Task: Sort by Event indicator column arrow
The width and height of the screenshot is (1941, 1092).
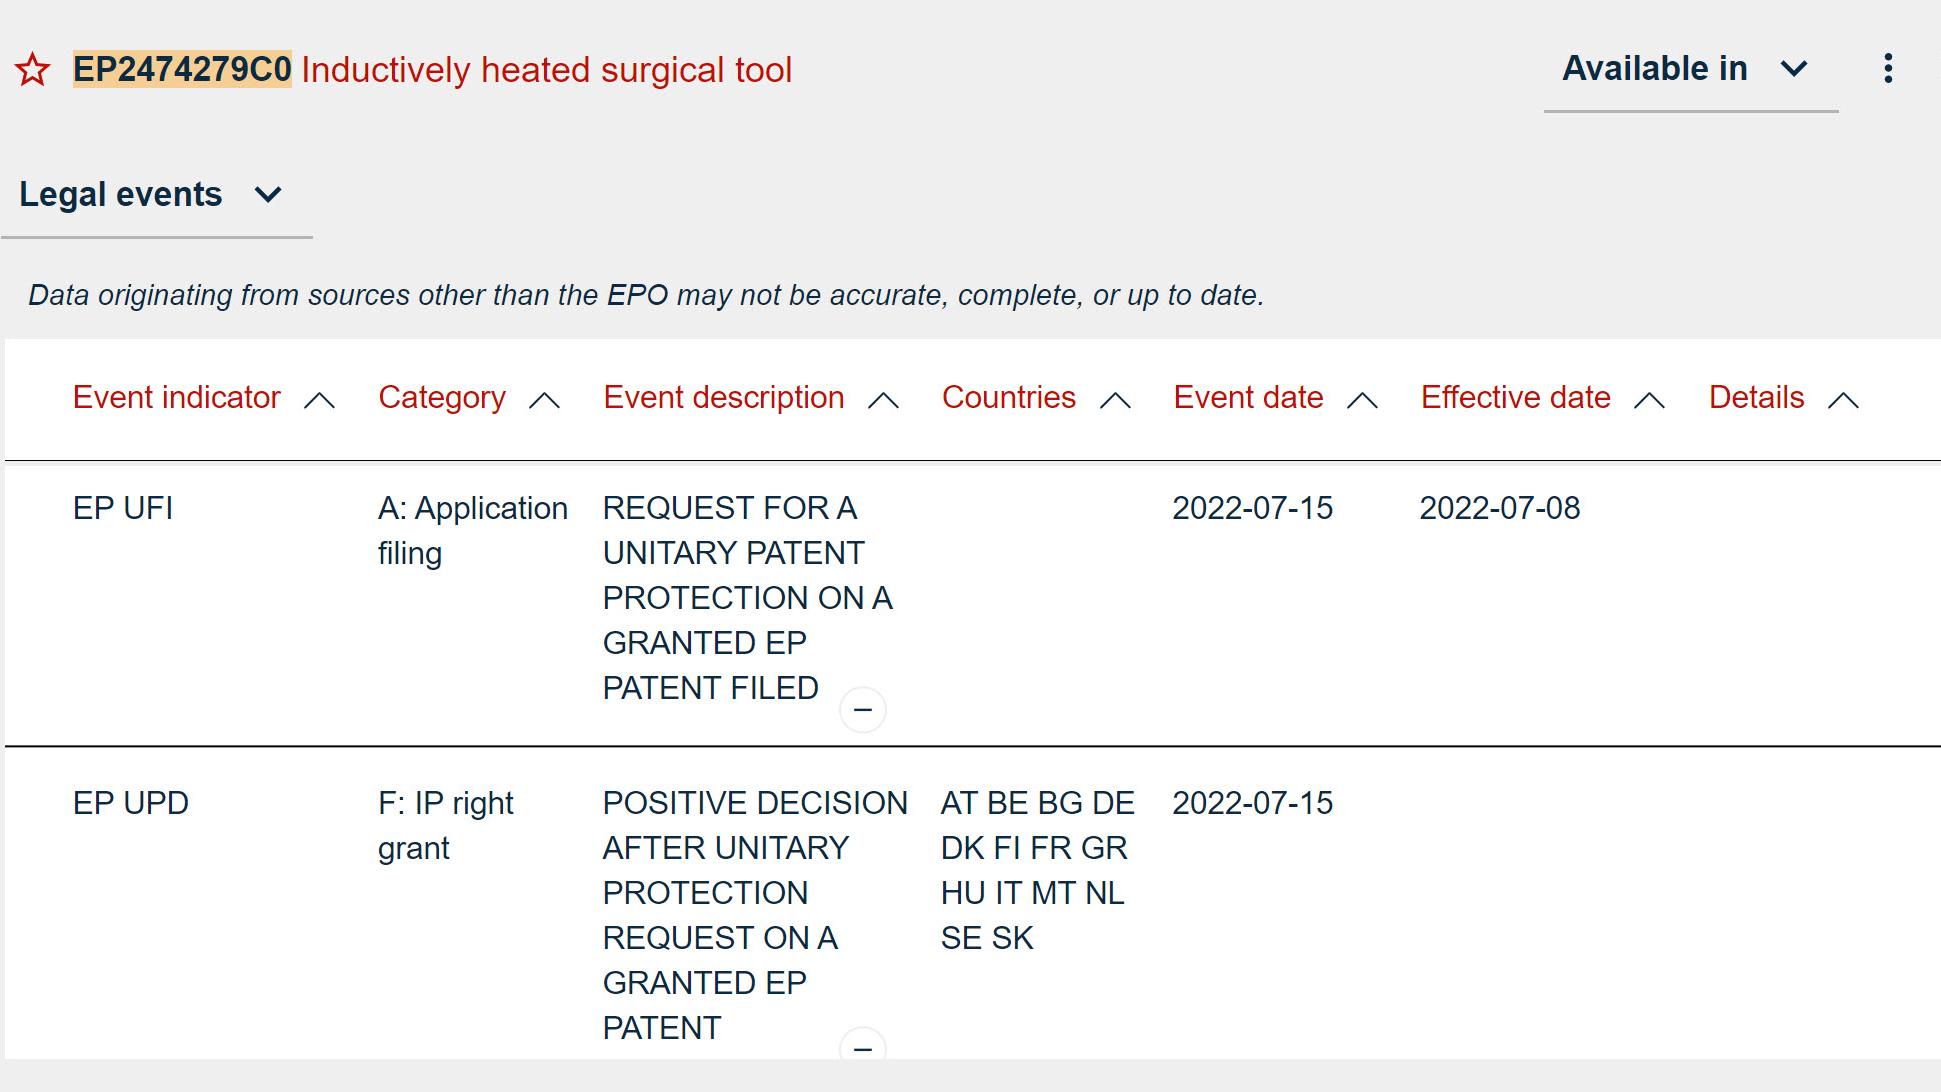Action: 319,400
